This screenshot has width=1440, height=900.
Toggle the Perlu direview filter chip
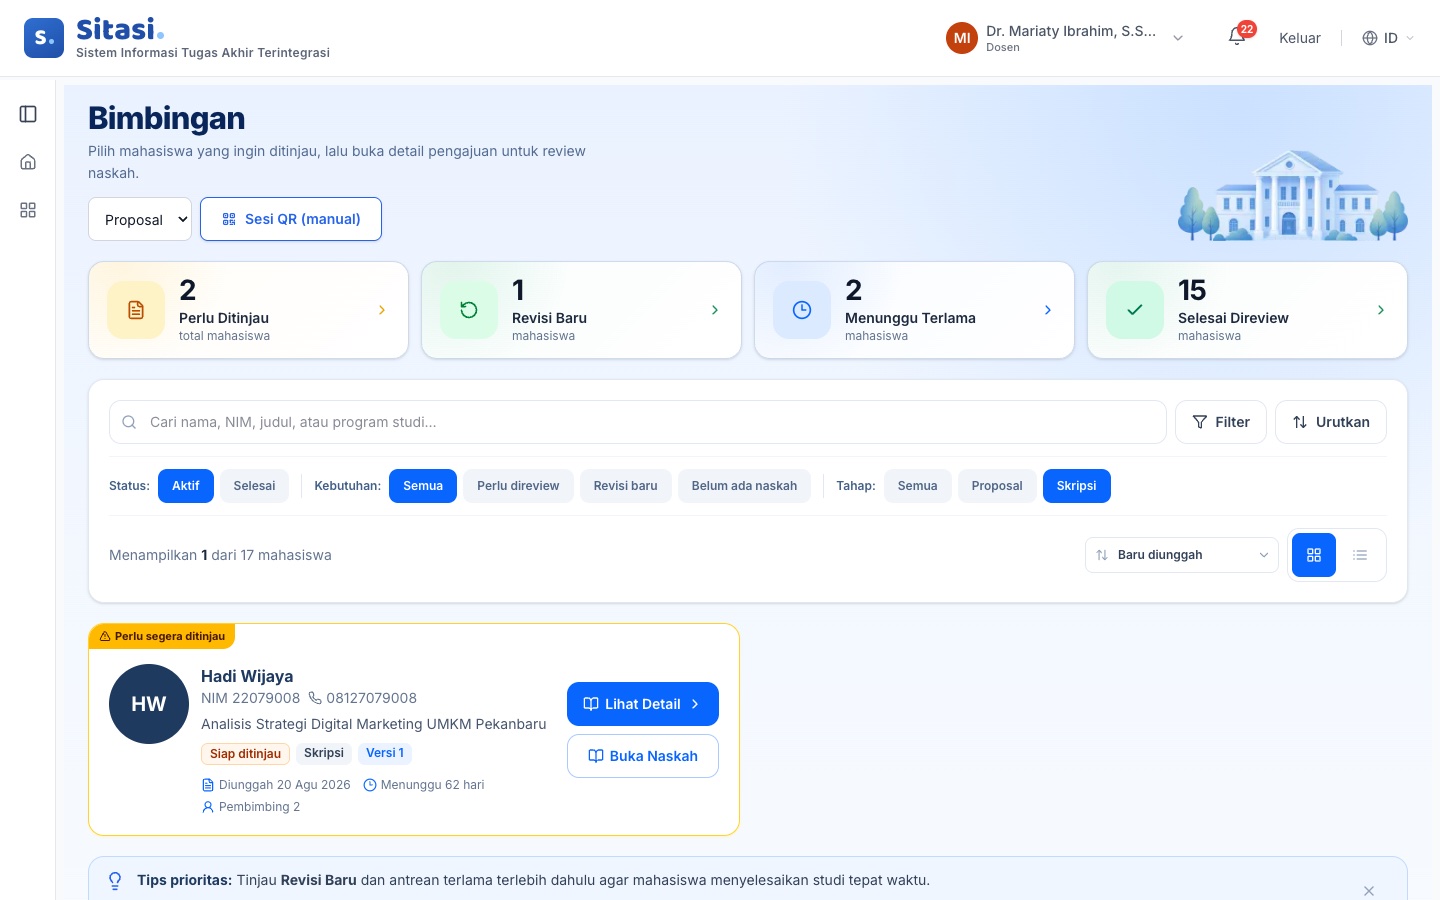tap(518, 486)
